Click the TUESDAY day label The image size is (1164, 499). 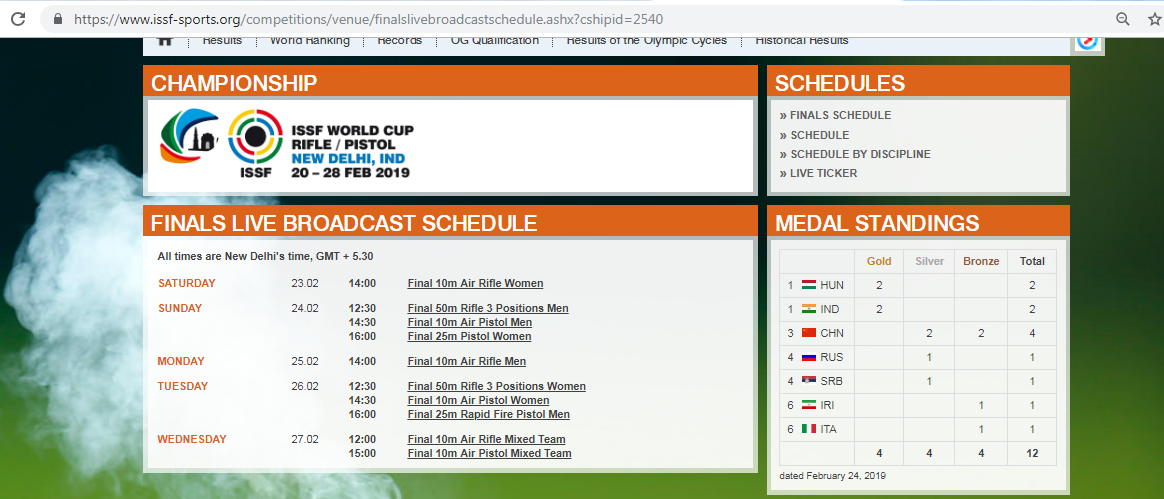click(x=183, y=386)
